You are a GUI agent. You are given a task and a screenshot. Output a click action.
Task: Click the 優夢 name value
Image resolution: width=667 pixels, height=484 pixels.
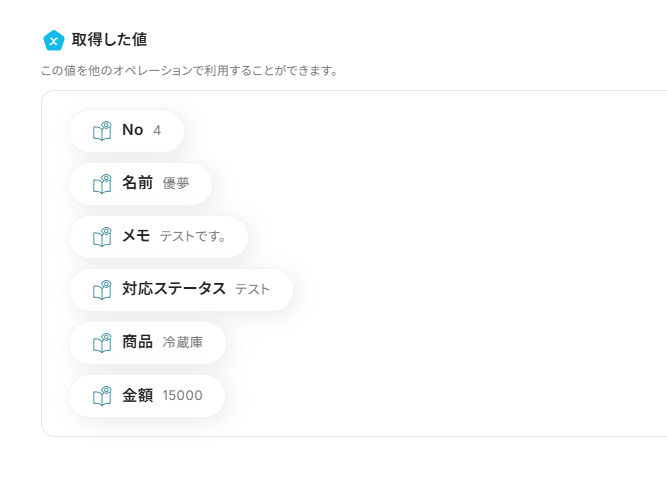tap(176, 184)
